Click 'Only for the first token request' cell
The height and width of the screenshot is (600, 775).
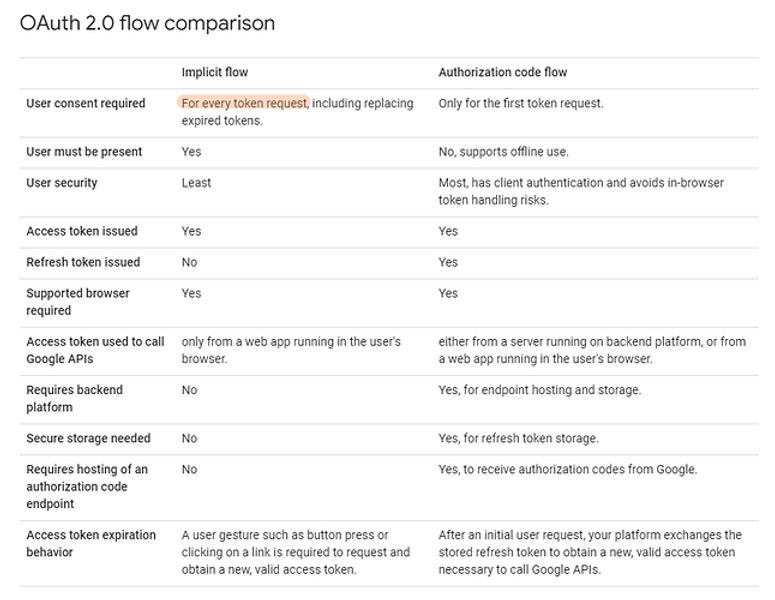coord(520,103)
